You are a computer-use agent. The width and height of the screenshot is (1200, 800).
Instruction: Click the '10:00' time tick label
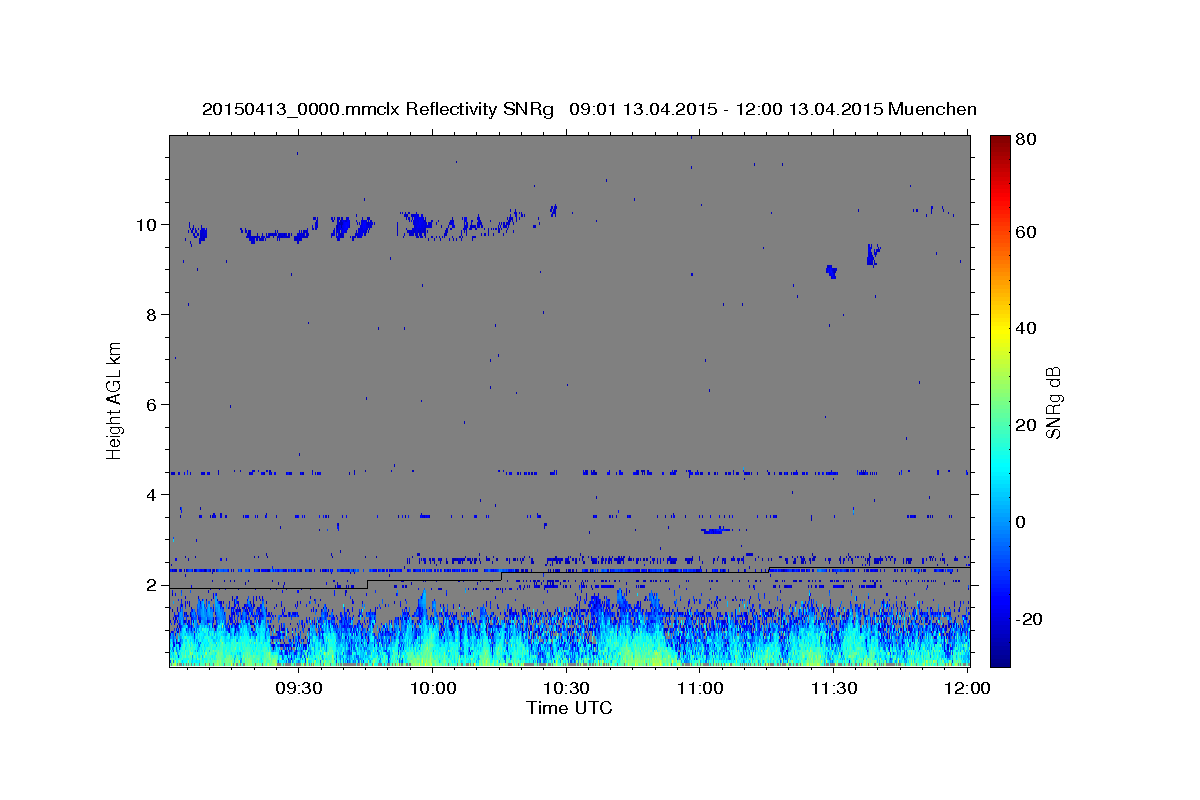[x=433, y=688]
